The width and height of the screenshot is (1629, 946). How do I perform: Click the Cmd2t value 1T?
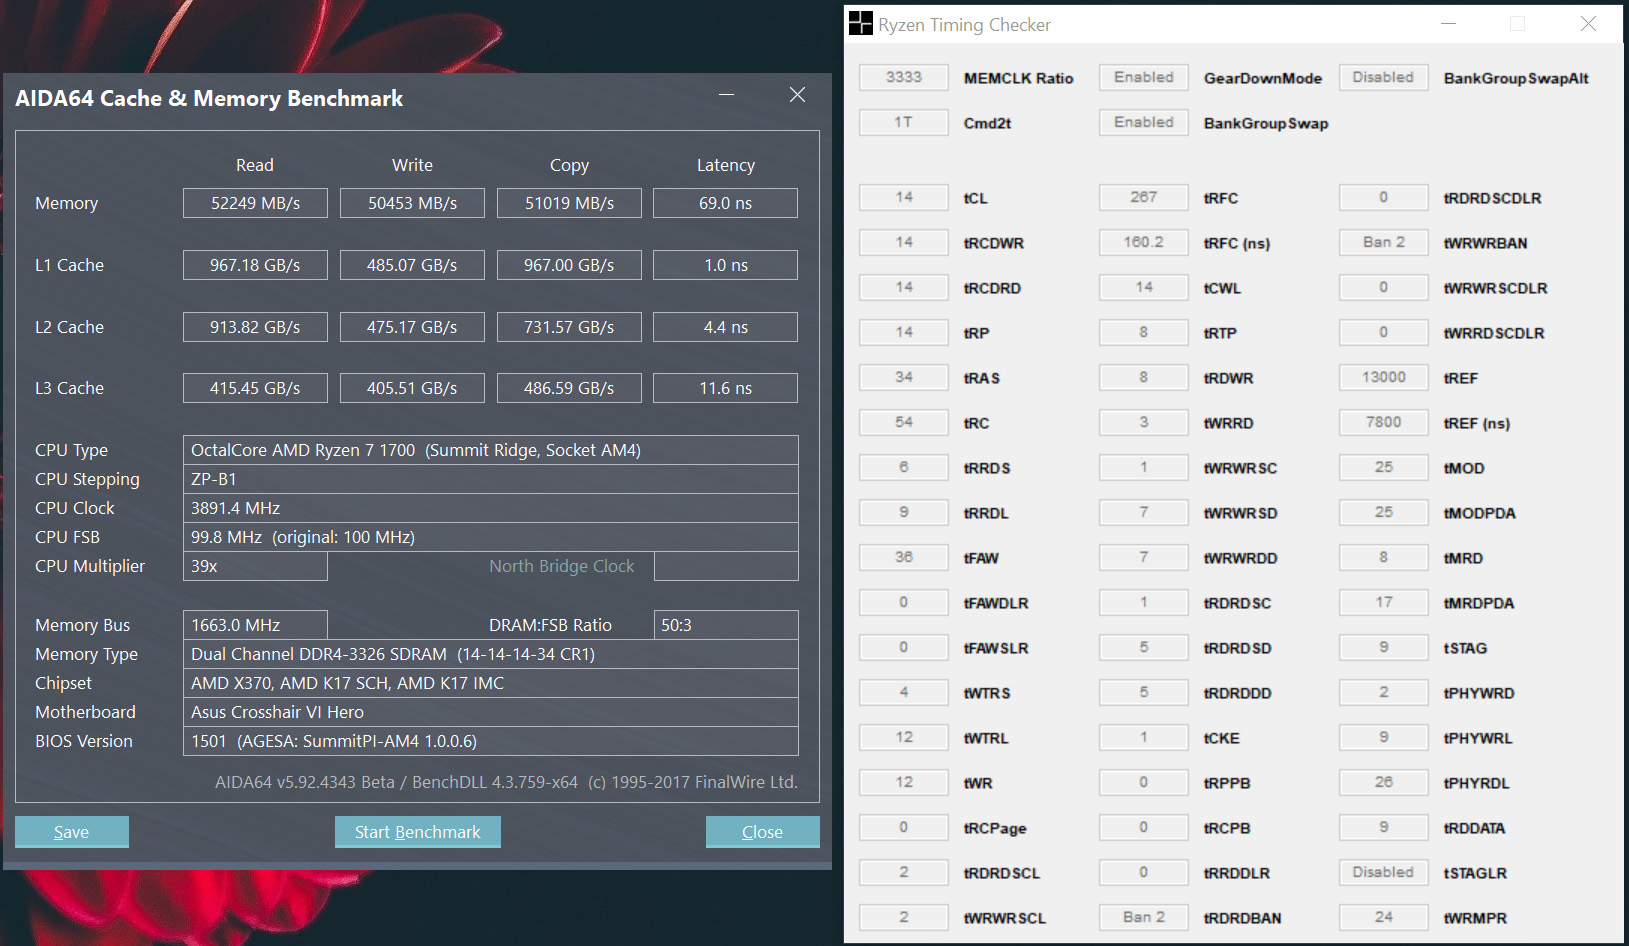pyautogui.click(x=904, y=122)
